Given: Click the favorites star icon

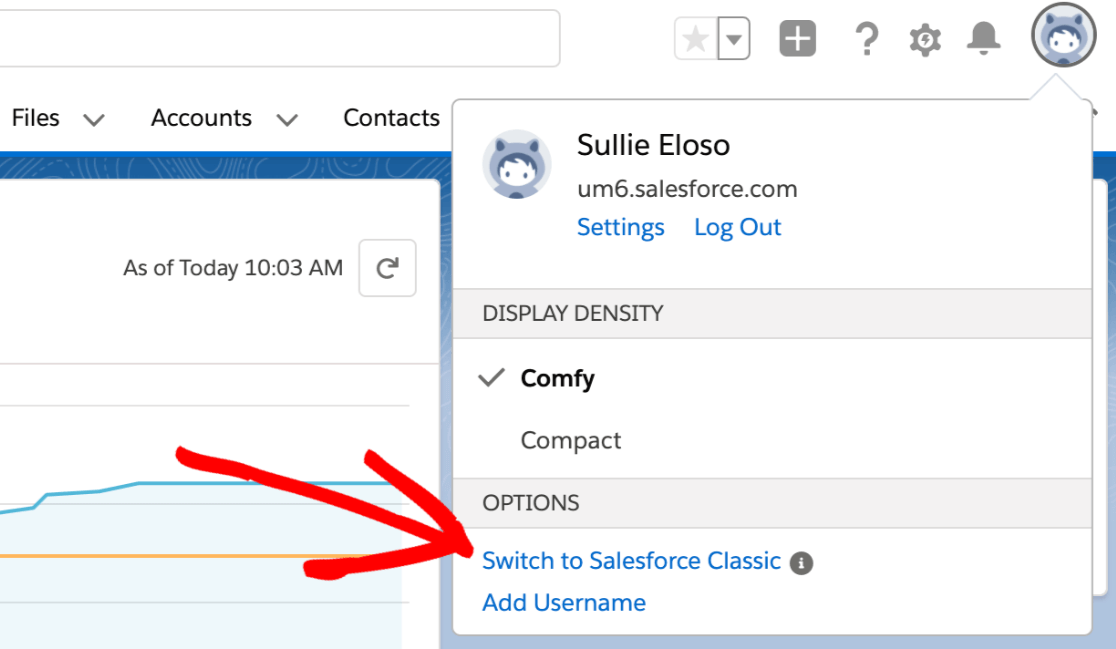Looking at the screenshot, I should [695, 40].
